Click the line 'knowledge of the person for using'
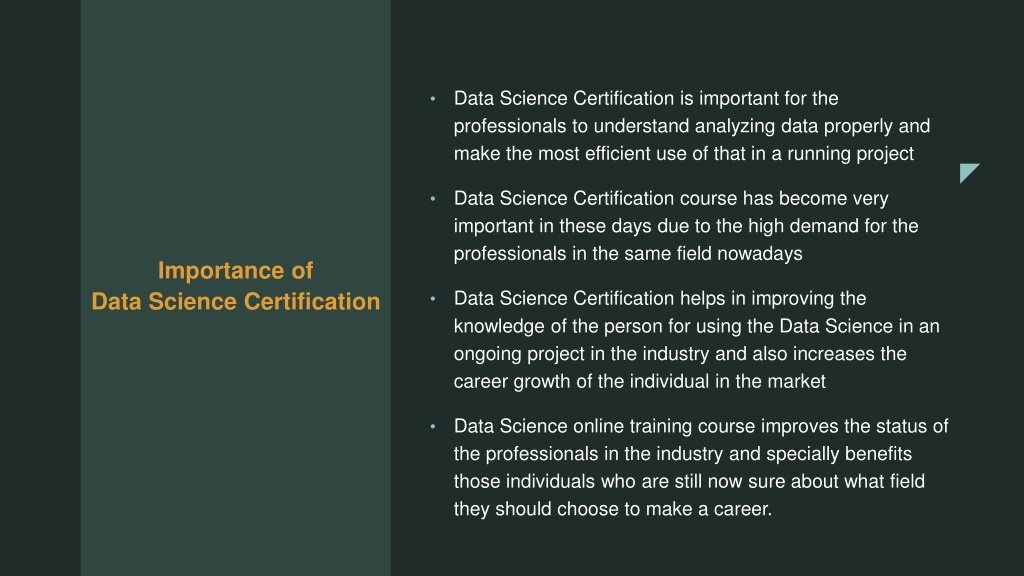Screen dimensions: 1024x576 pyautogui.click(x=696, y=326)
